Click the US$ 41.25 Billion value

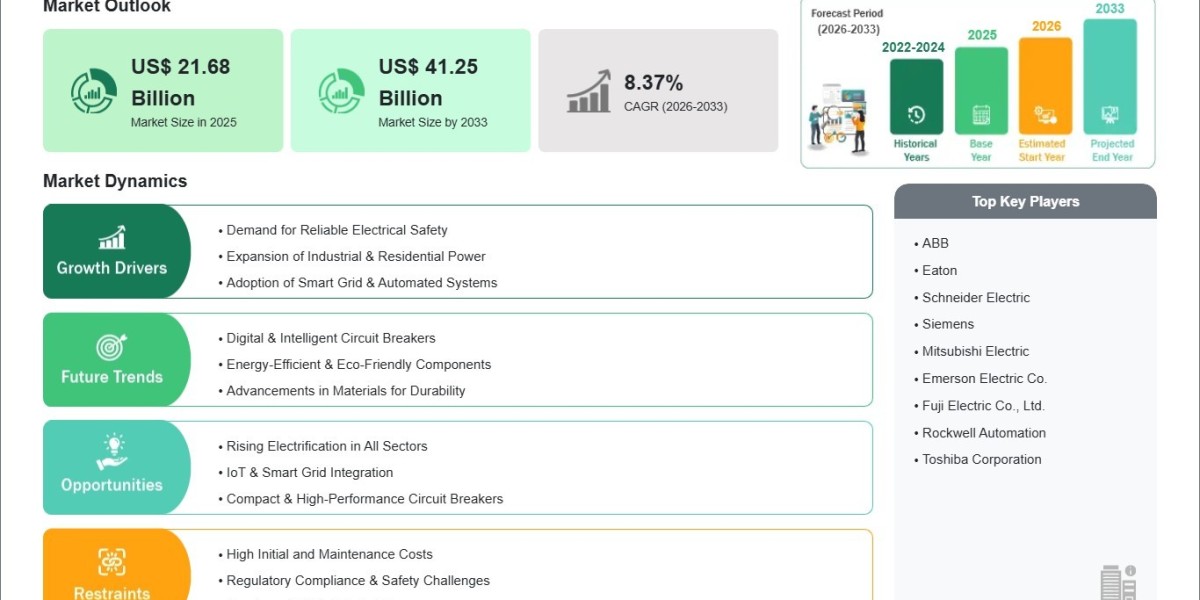point(428,82)
